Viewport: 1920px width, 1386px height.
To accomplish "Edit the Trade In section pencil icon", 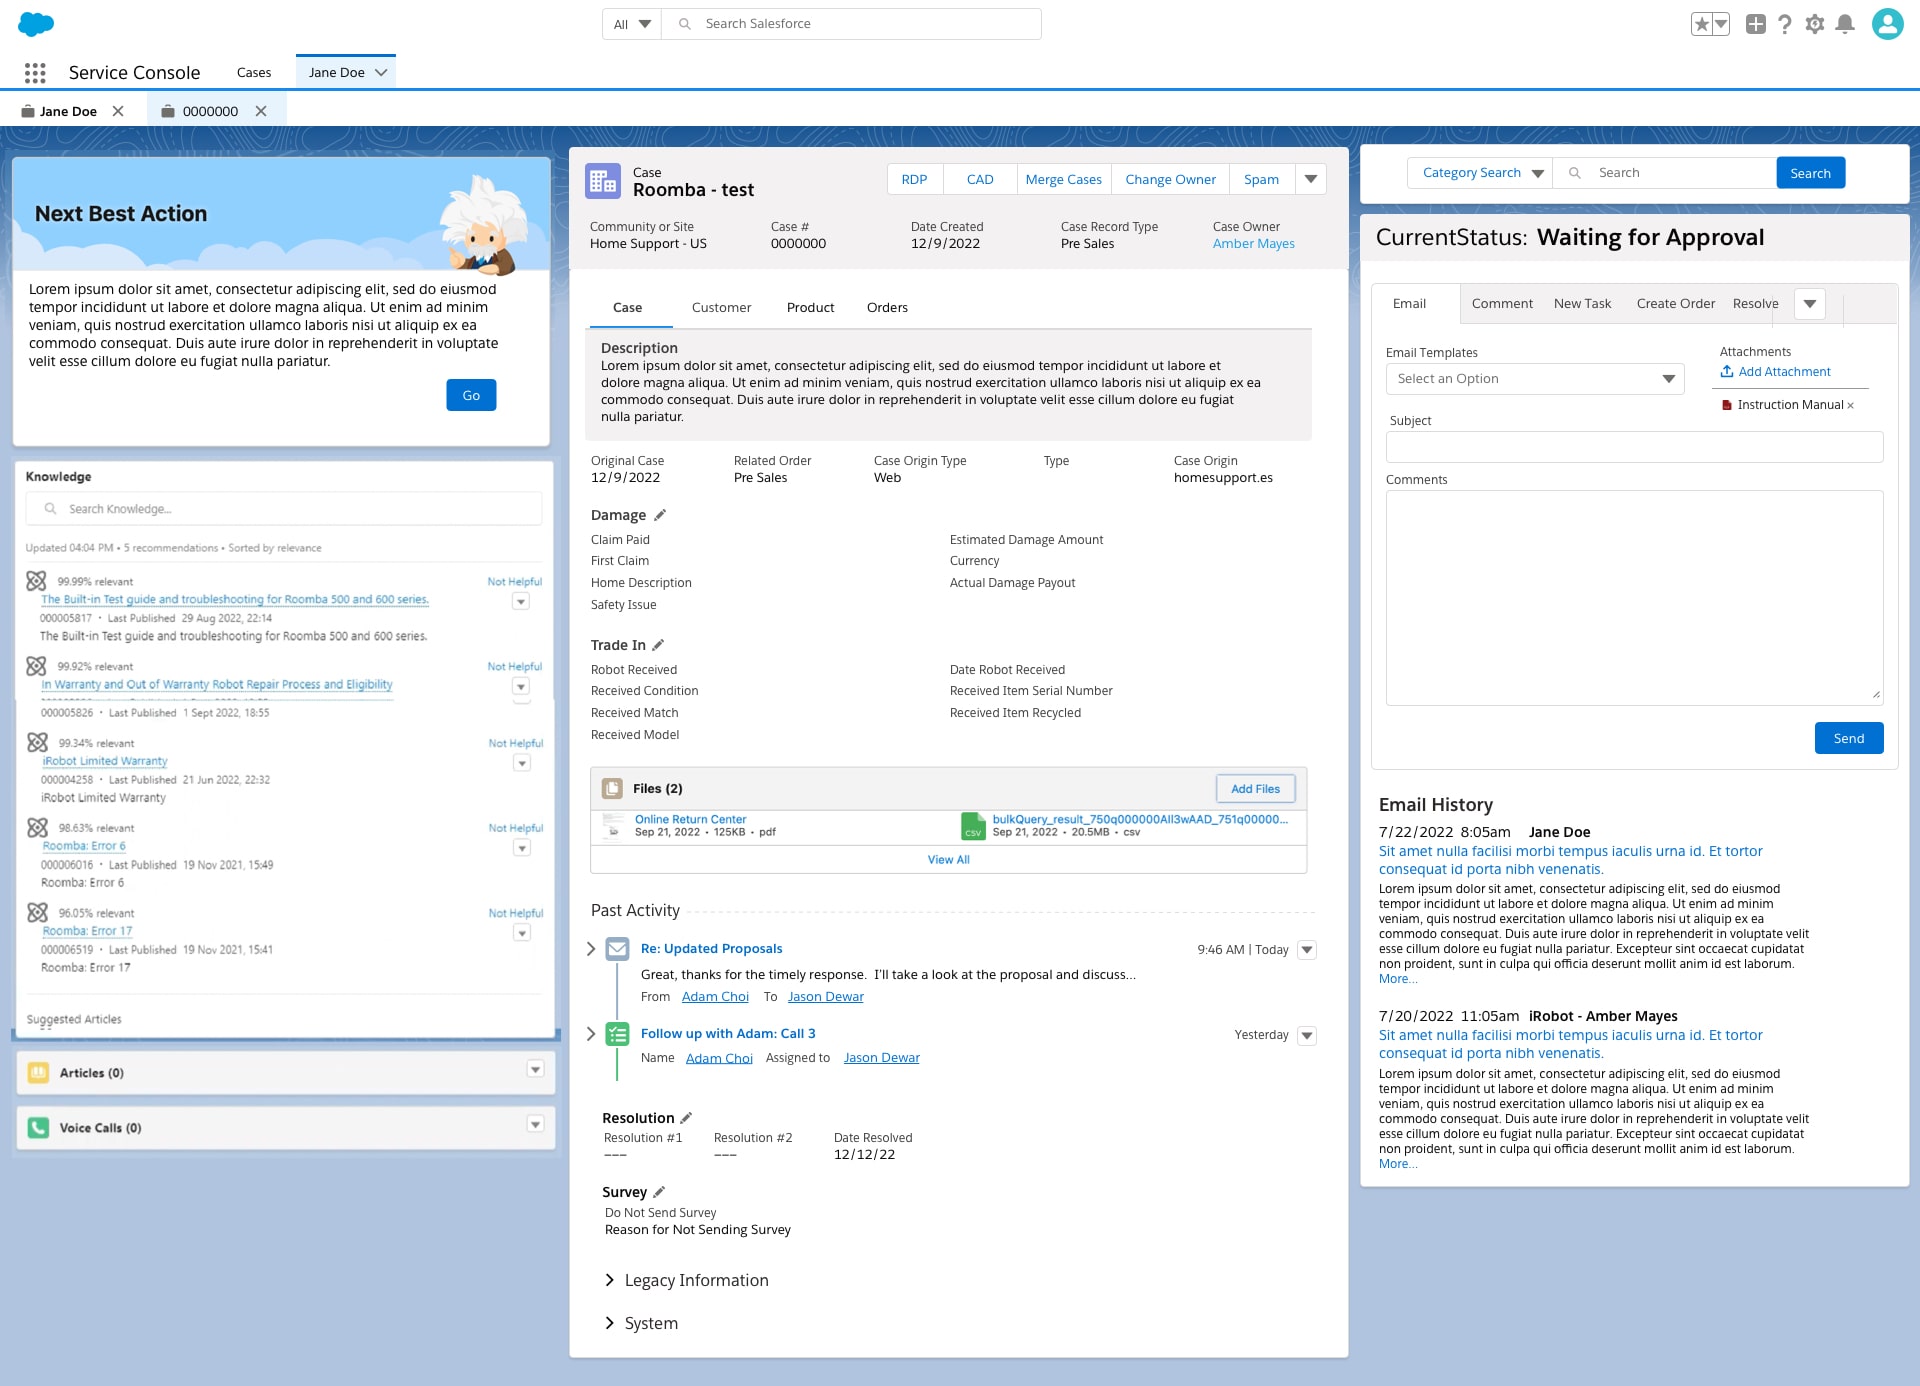I will click(x=658, y=645).
